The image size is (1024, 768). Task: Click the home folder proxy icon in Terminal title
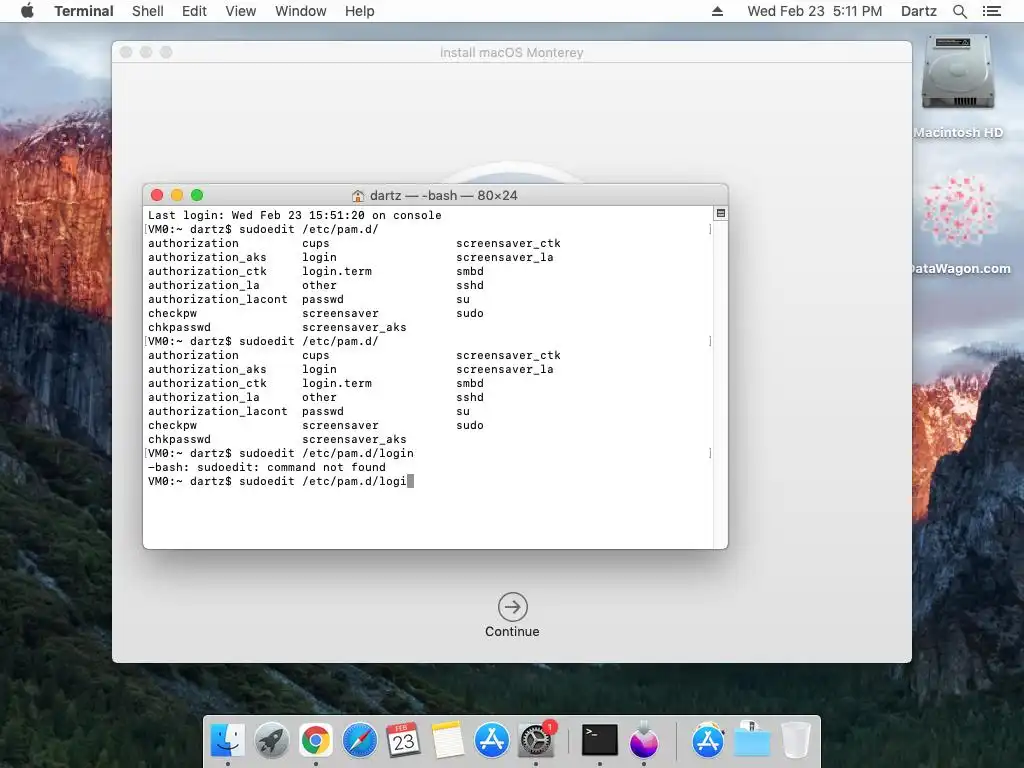tap(358, 195)
